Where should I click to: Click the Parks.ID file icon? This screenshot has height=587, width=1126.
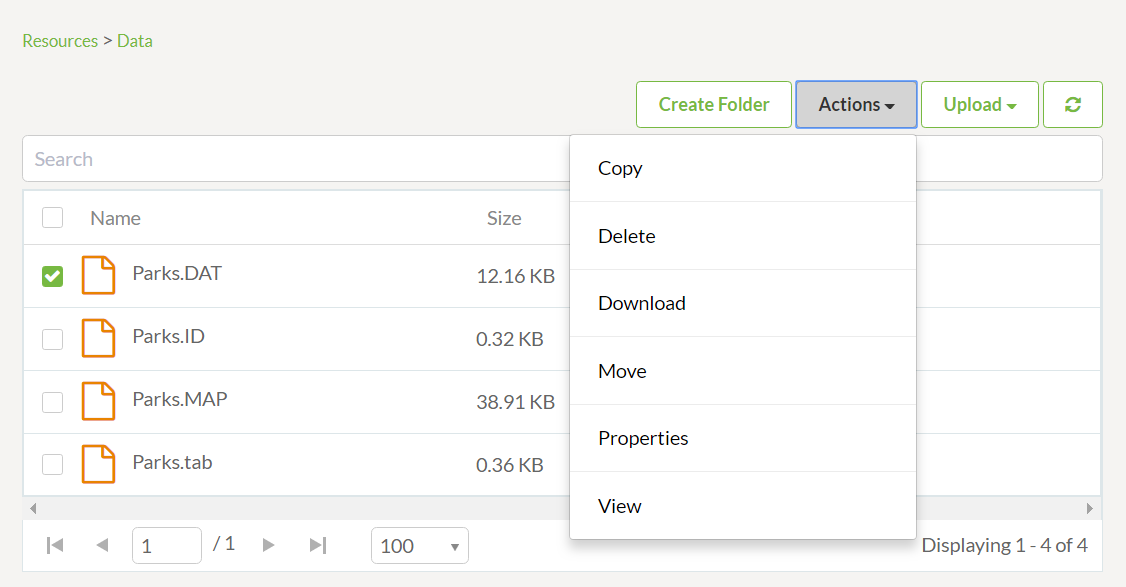tap(98, 338)
